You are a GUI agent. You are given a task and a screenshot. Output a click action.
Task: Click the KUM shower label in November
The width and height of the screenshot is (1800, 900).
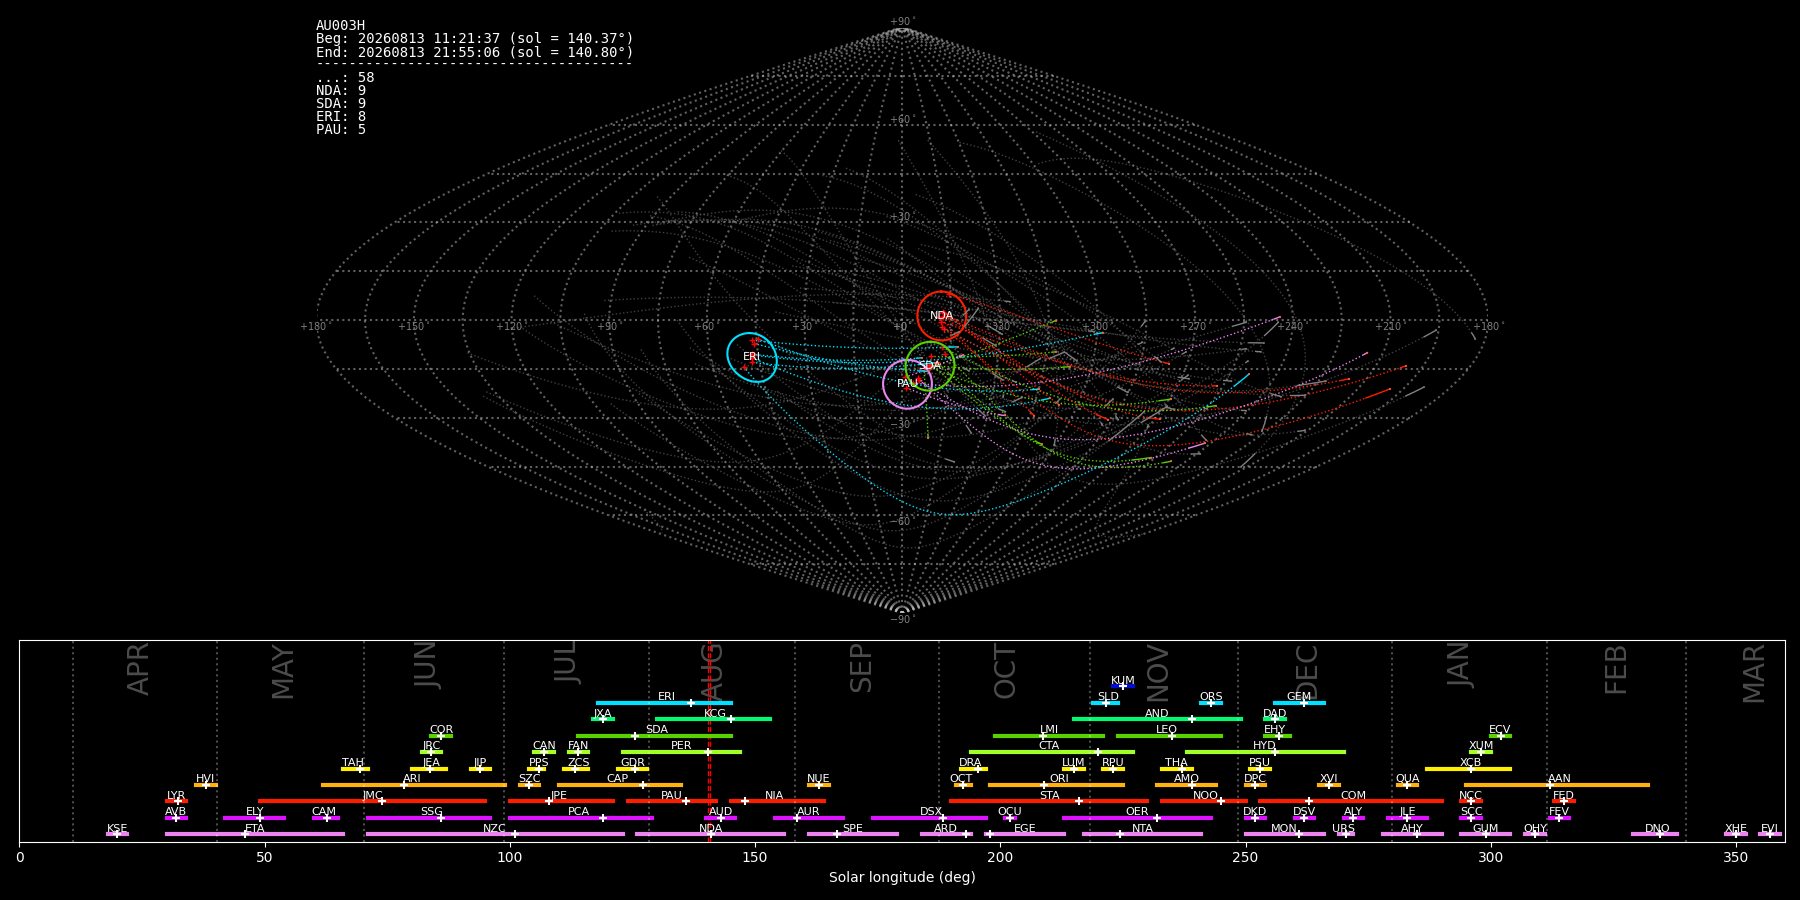[x=1122, y=681]
